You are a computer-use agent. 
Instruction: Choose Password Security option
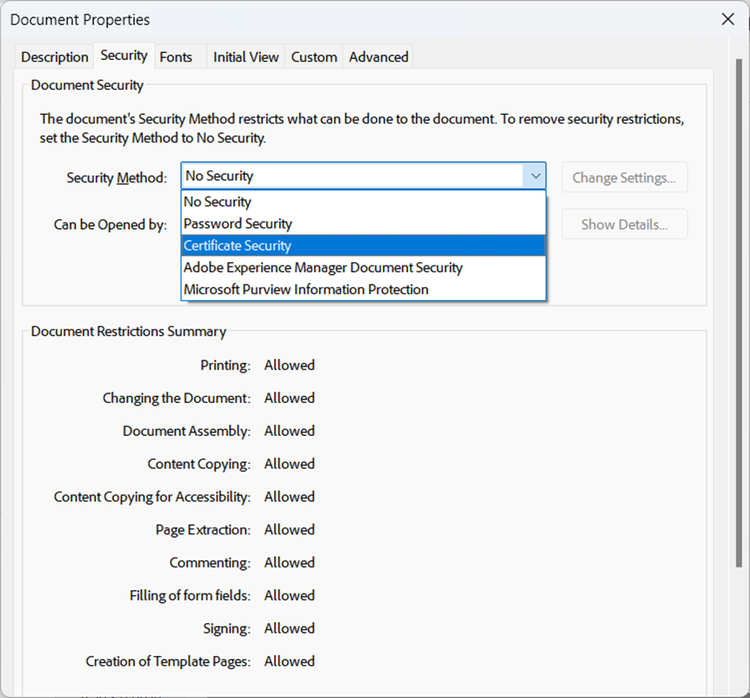(238, 223)
